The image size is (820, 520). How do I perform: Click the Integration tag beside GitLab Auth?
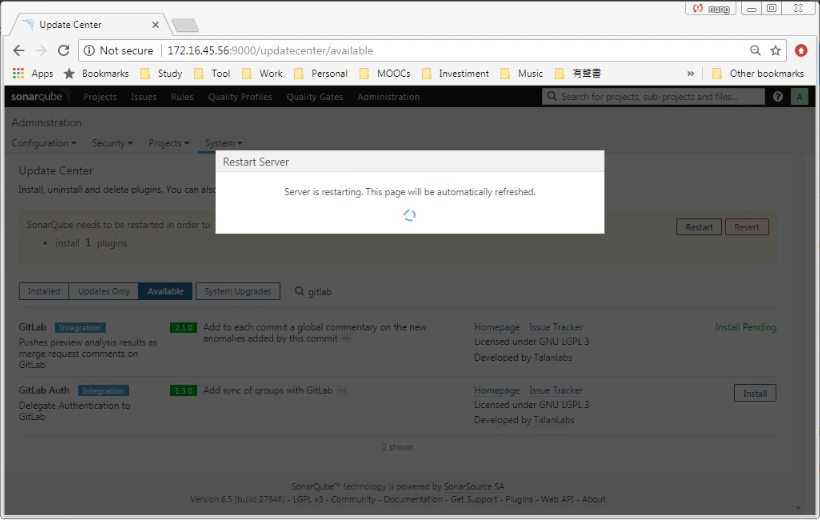point(103,391)
